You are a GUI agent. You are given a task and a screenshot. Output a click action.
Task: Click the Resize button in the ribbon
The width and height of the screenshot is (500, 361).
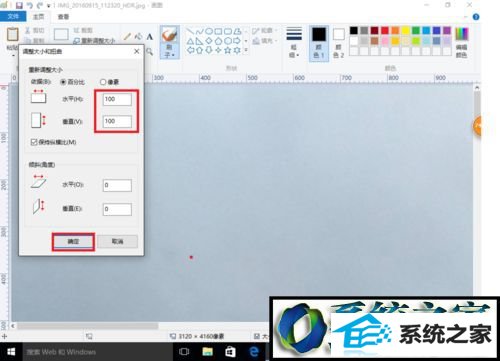tap(94, 40)
